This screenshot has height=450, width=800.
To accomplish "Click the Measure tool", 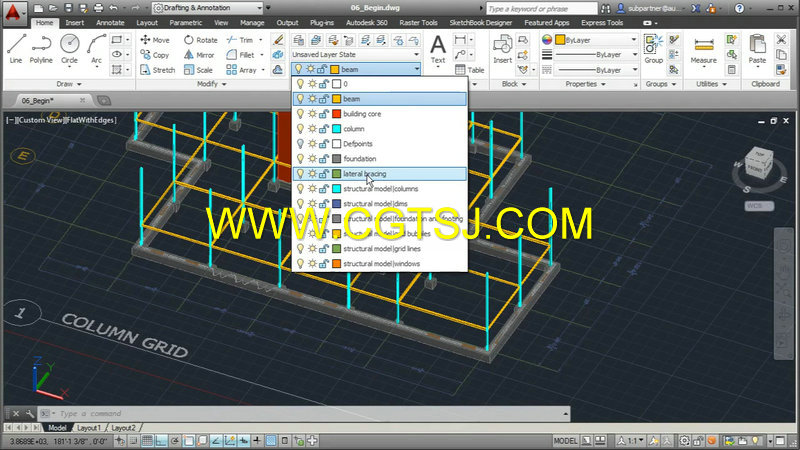I will 704,49.
